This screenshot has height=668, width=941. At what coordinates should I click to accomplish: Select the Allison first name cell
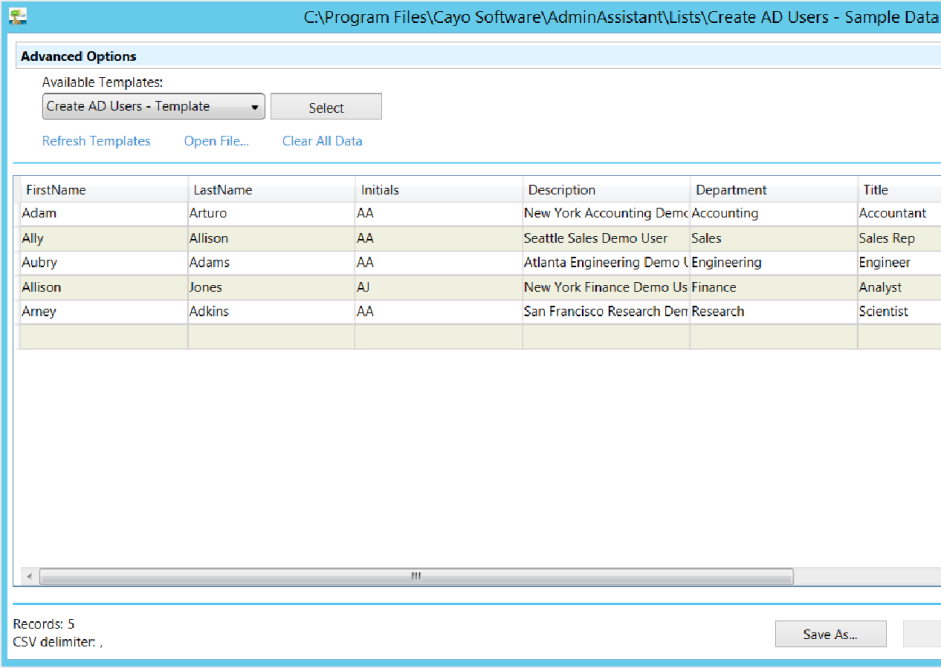[x=104, y=287]
